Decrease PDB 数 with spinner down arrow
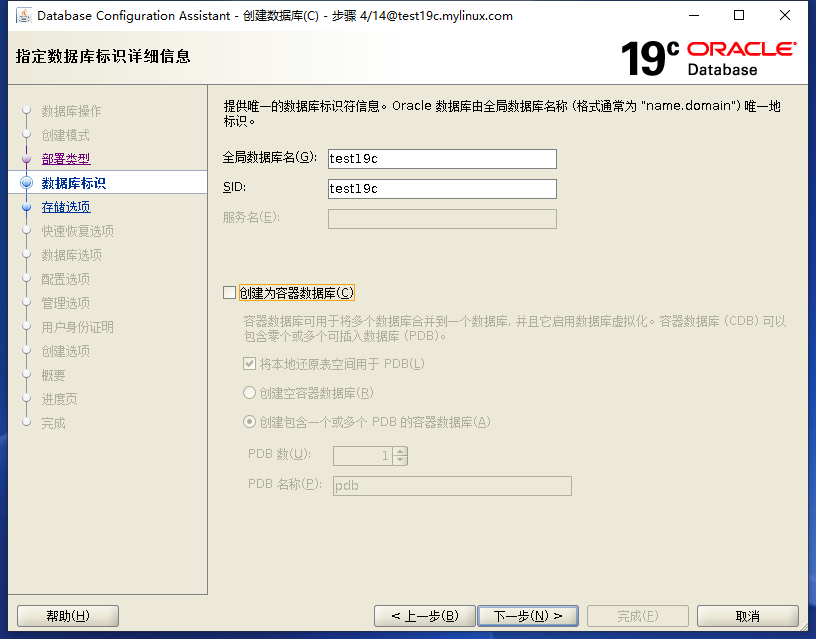The width and height of the screenshot is (816, 639). (400, 461)
